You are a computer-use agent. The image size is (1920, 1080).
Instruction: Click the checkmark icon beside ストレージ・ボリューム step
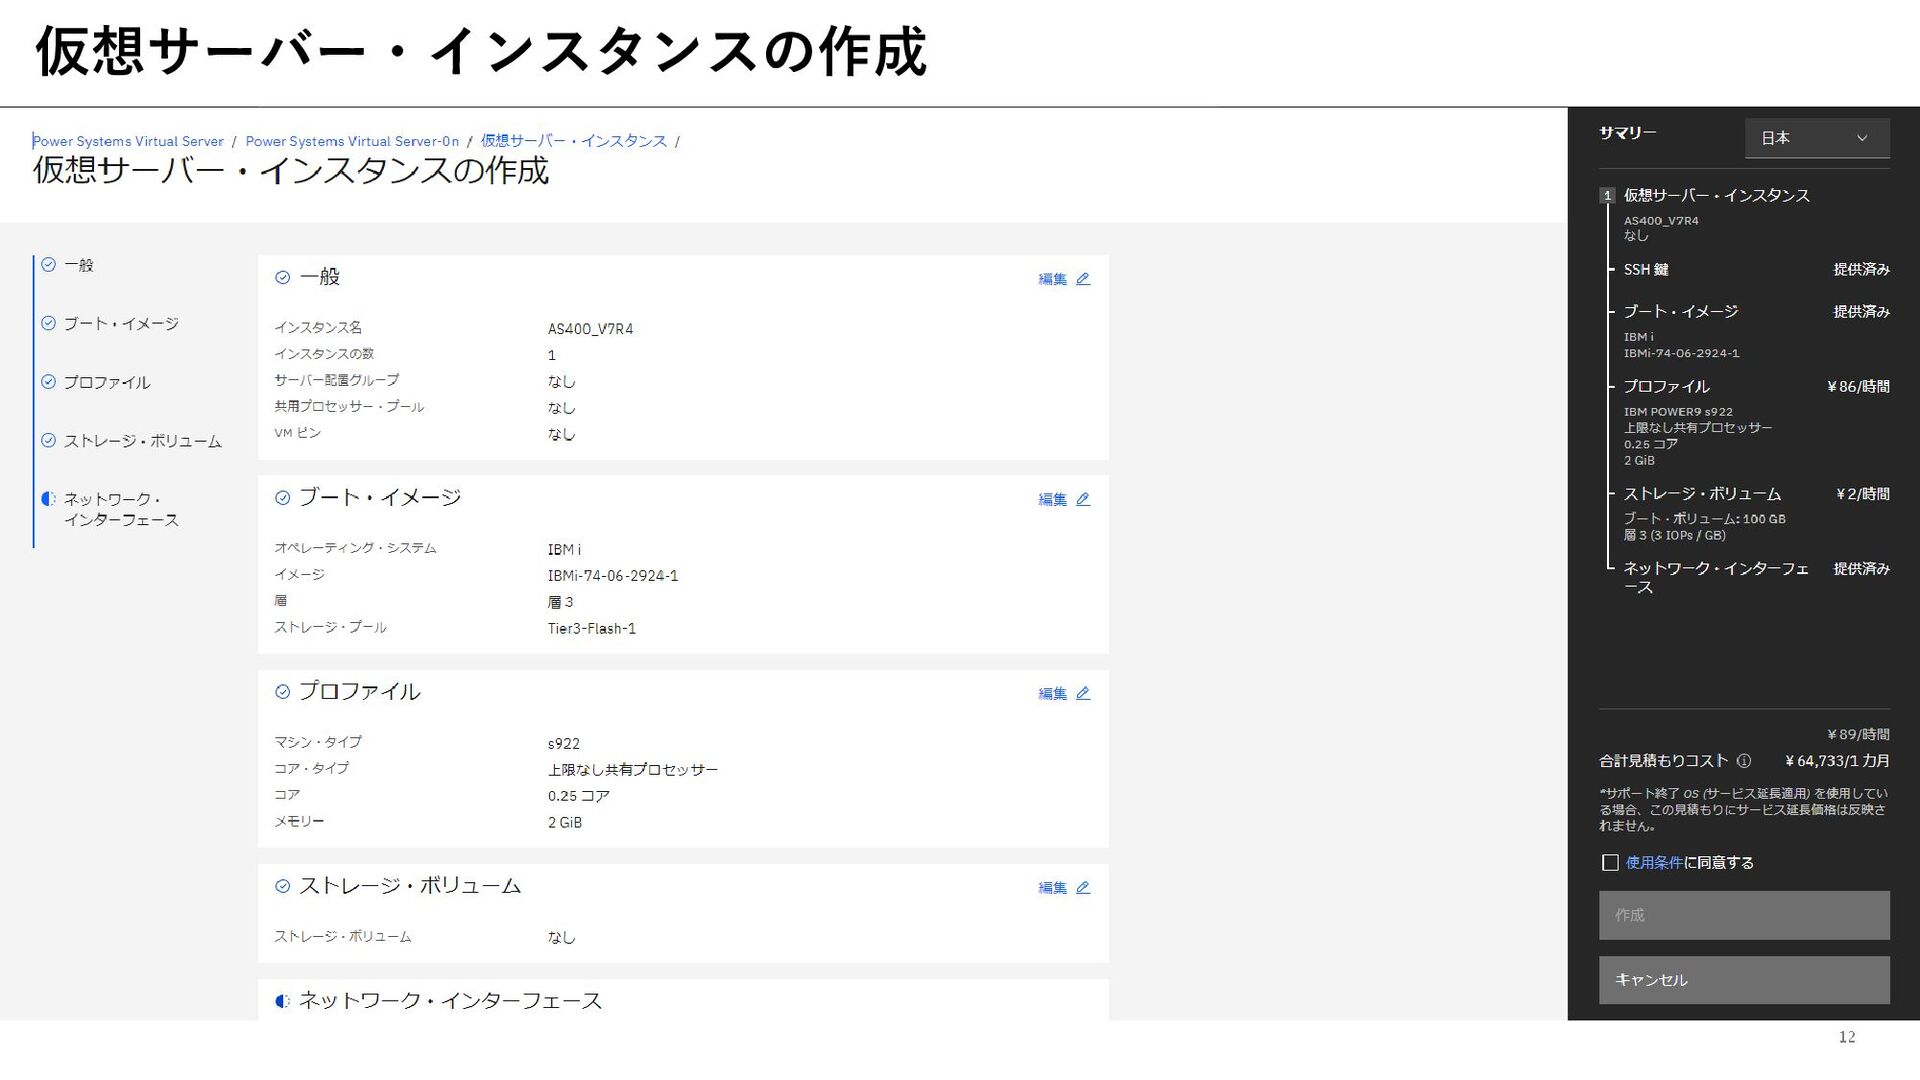pos(48,441)
